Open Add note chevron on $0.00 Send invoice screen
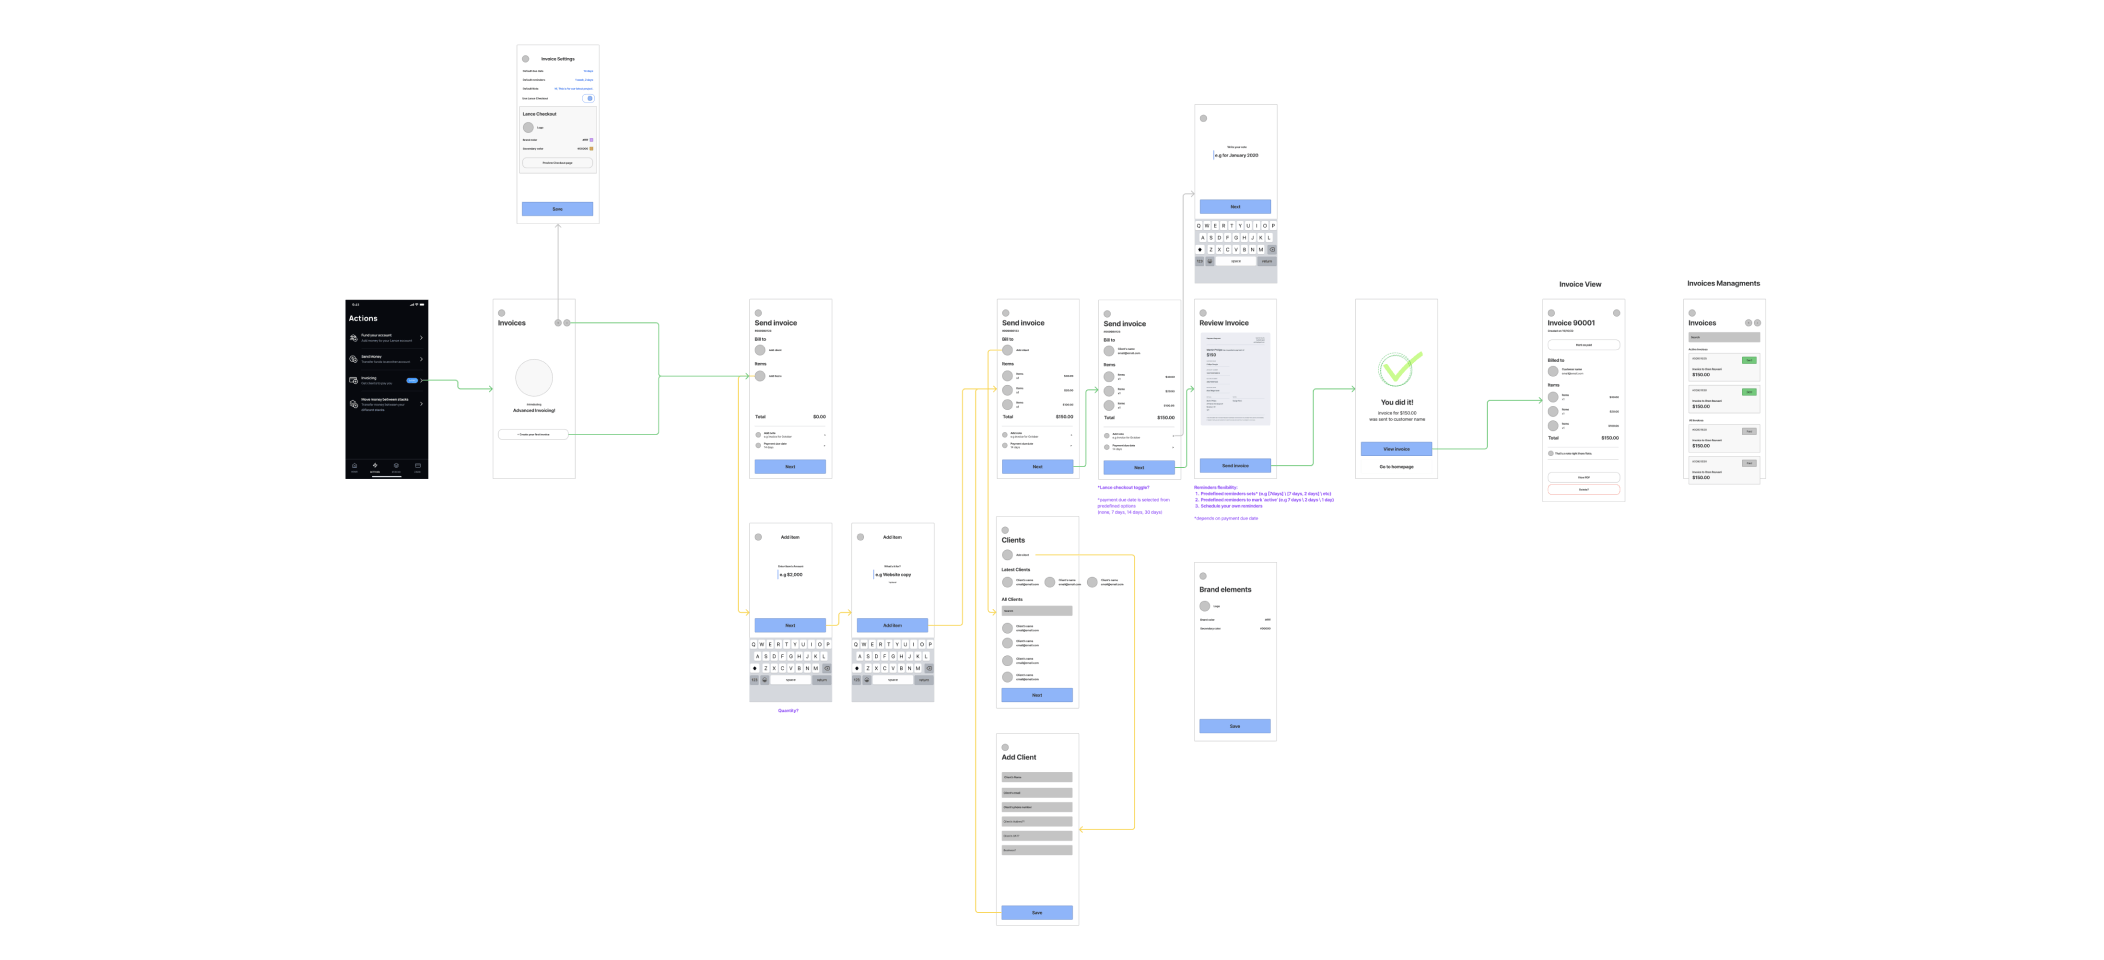The image size is (2104, 960). 825,435
